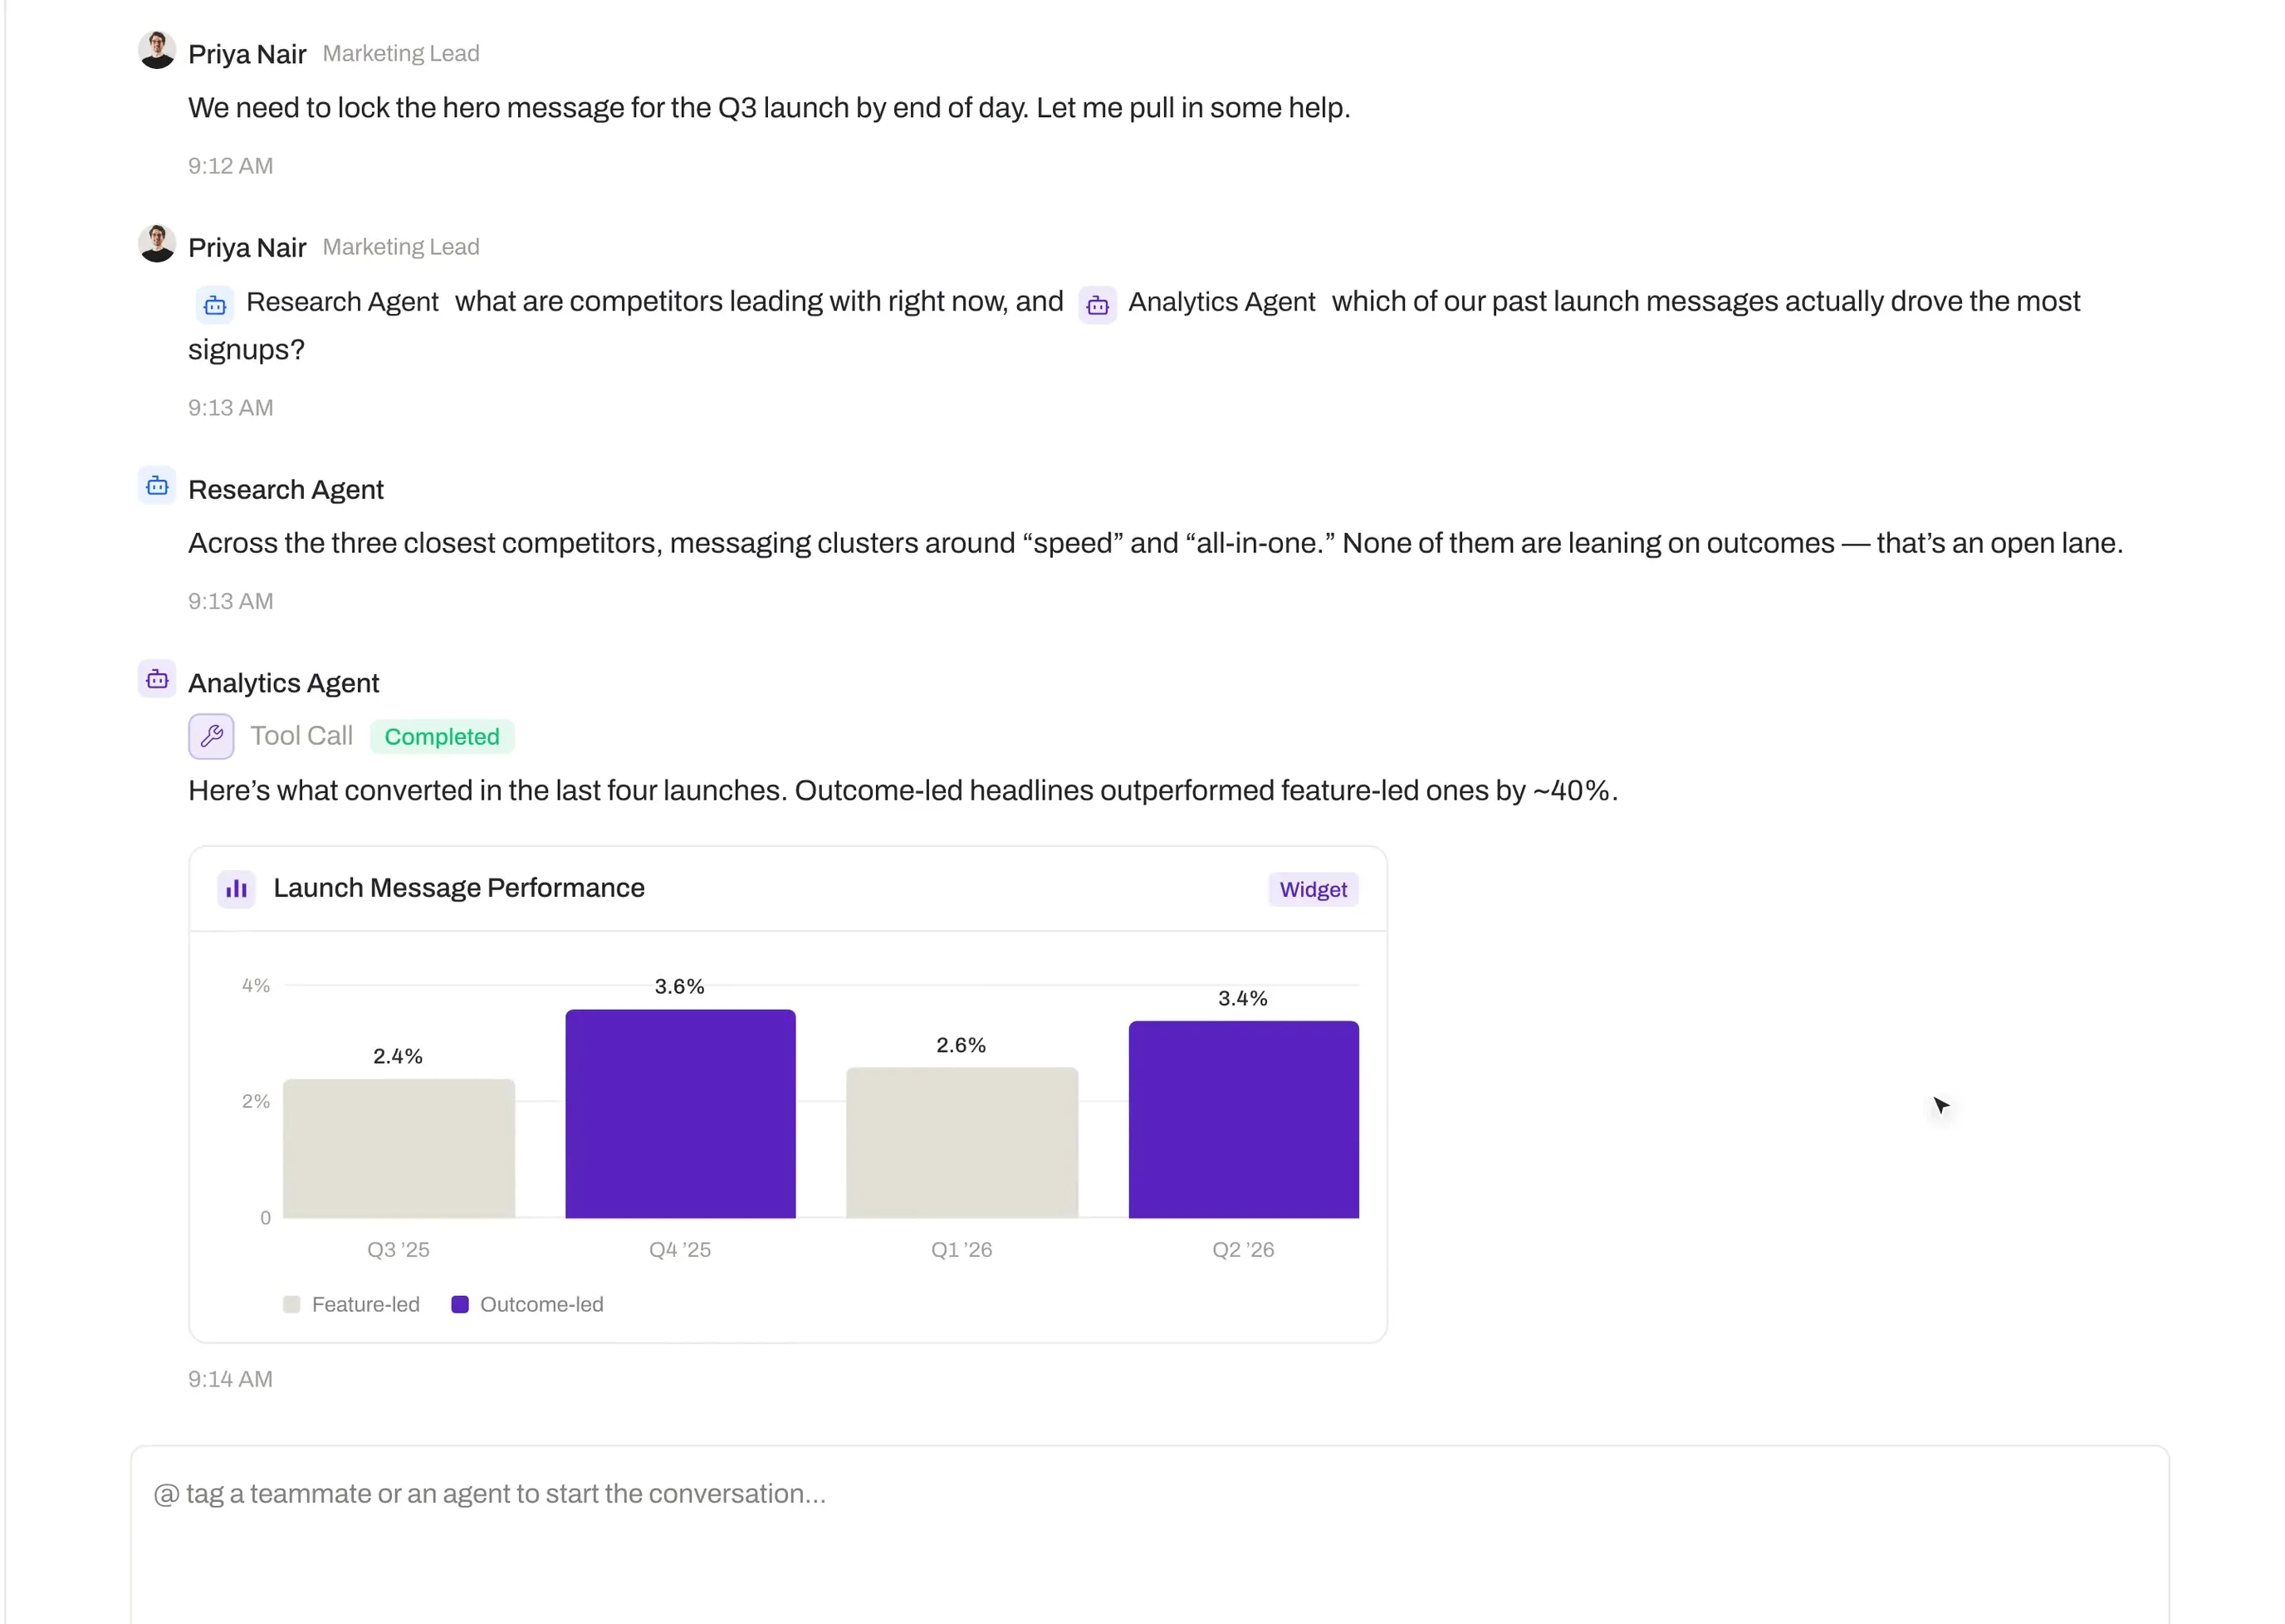
Task: Open the Analytics Agent's robot avatar icon
Action: (x=157, y=680)
